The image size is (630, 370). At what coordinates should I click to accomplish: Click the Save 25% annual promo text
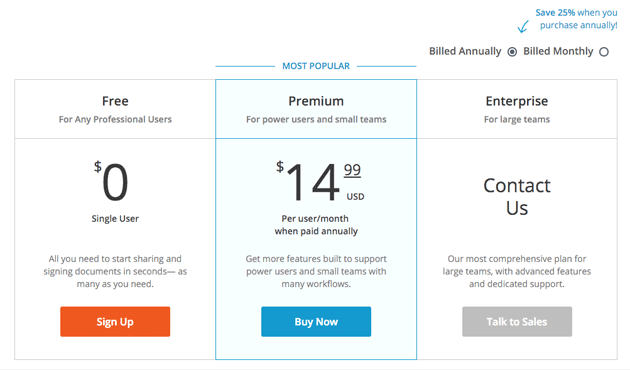[x=576, y=19]
